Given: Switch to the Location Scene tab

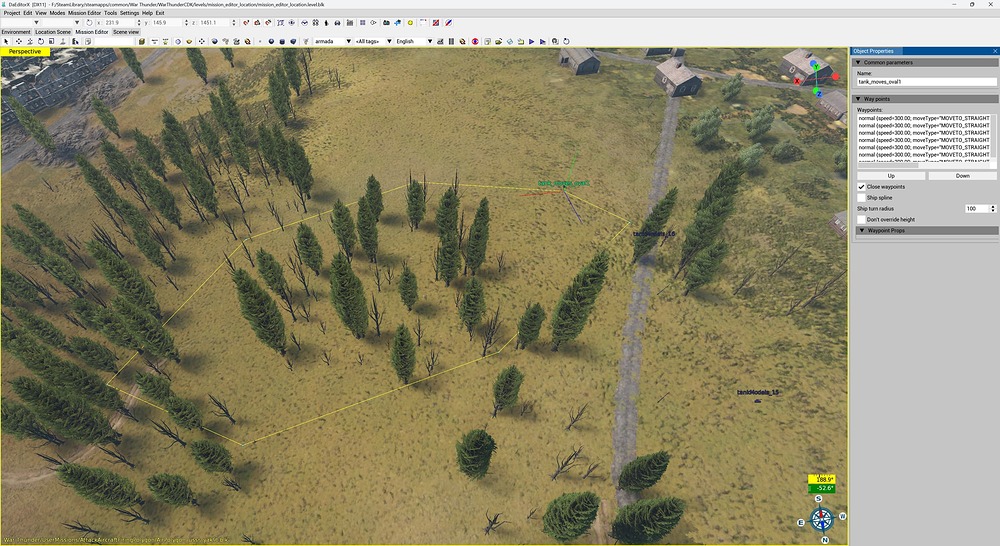Looking at the screenshot, I should 53,32.
